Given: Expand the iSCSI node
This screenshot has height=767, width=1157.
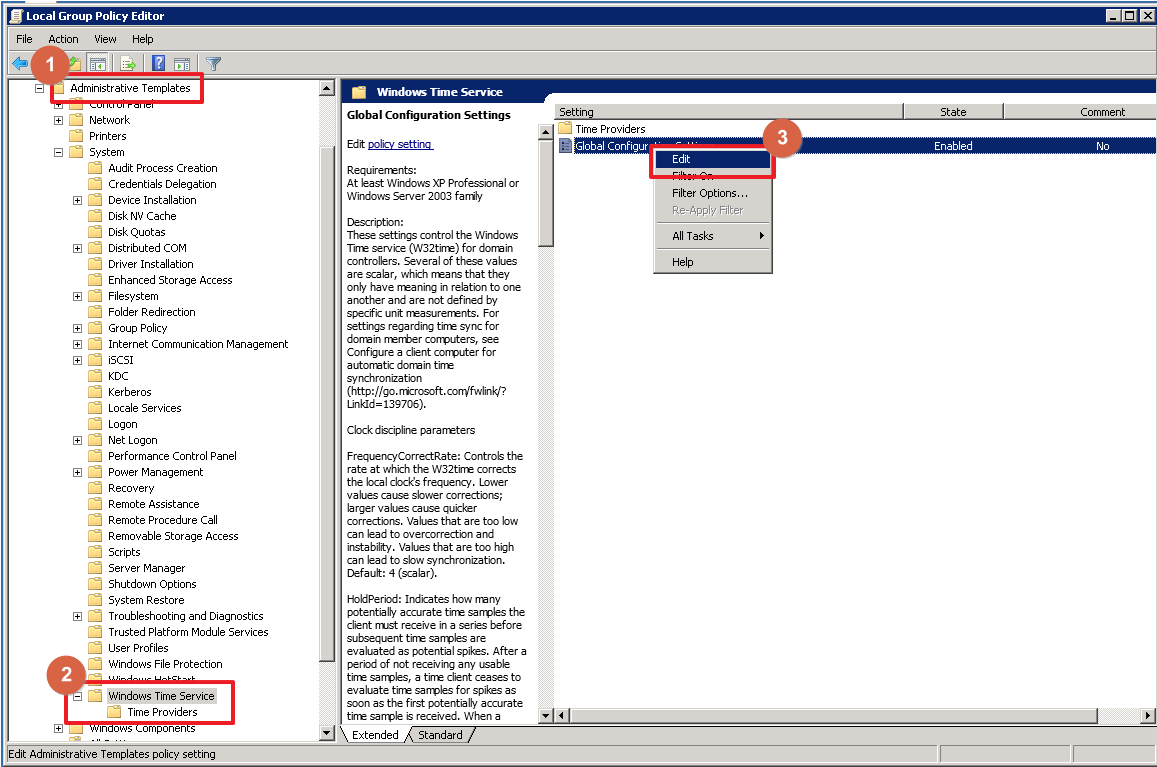Looking at the screenshot, I should (77, 360).
